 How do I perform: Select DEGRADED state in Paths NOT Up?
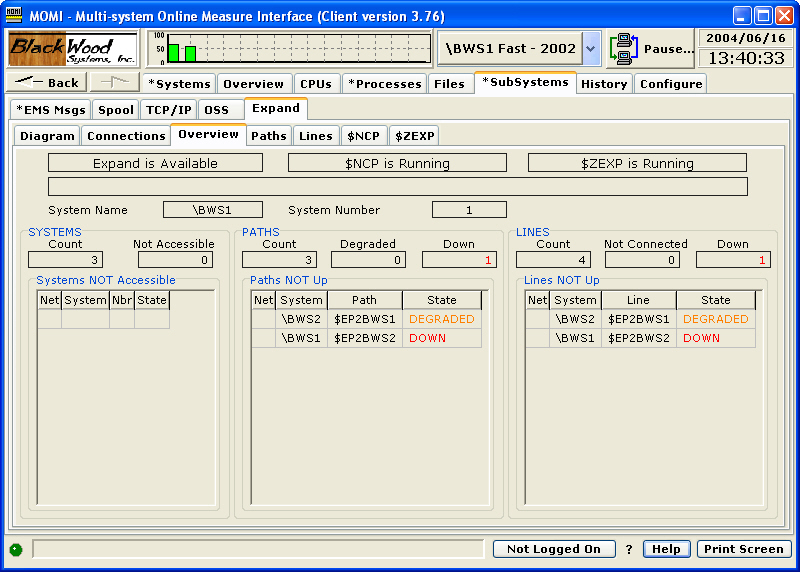441,319
